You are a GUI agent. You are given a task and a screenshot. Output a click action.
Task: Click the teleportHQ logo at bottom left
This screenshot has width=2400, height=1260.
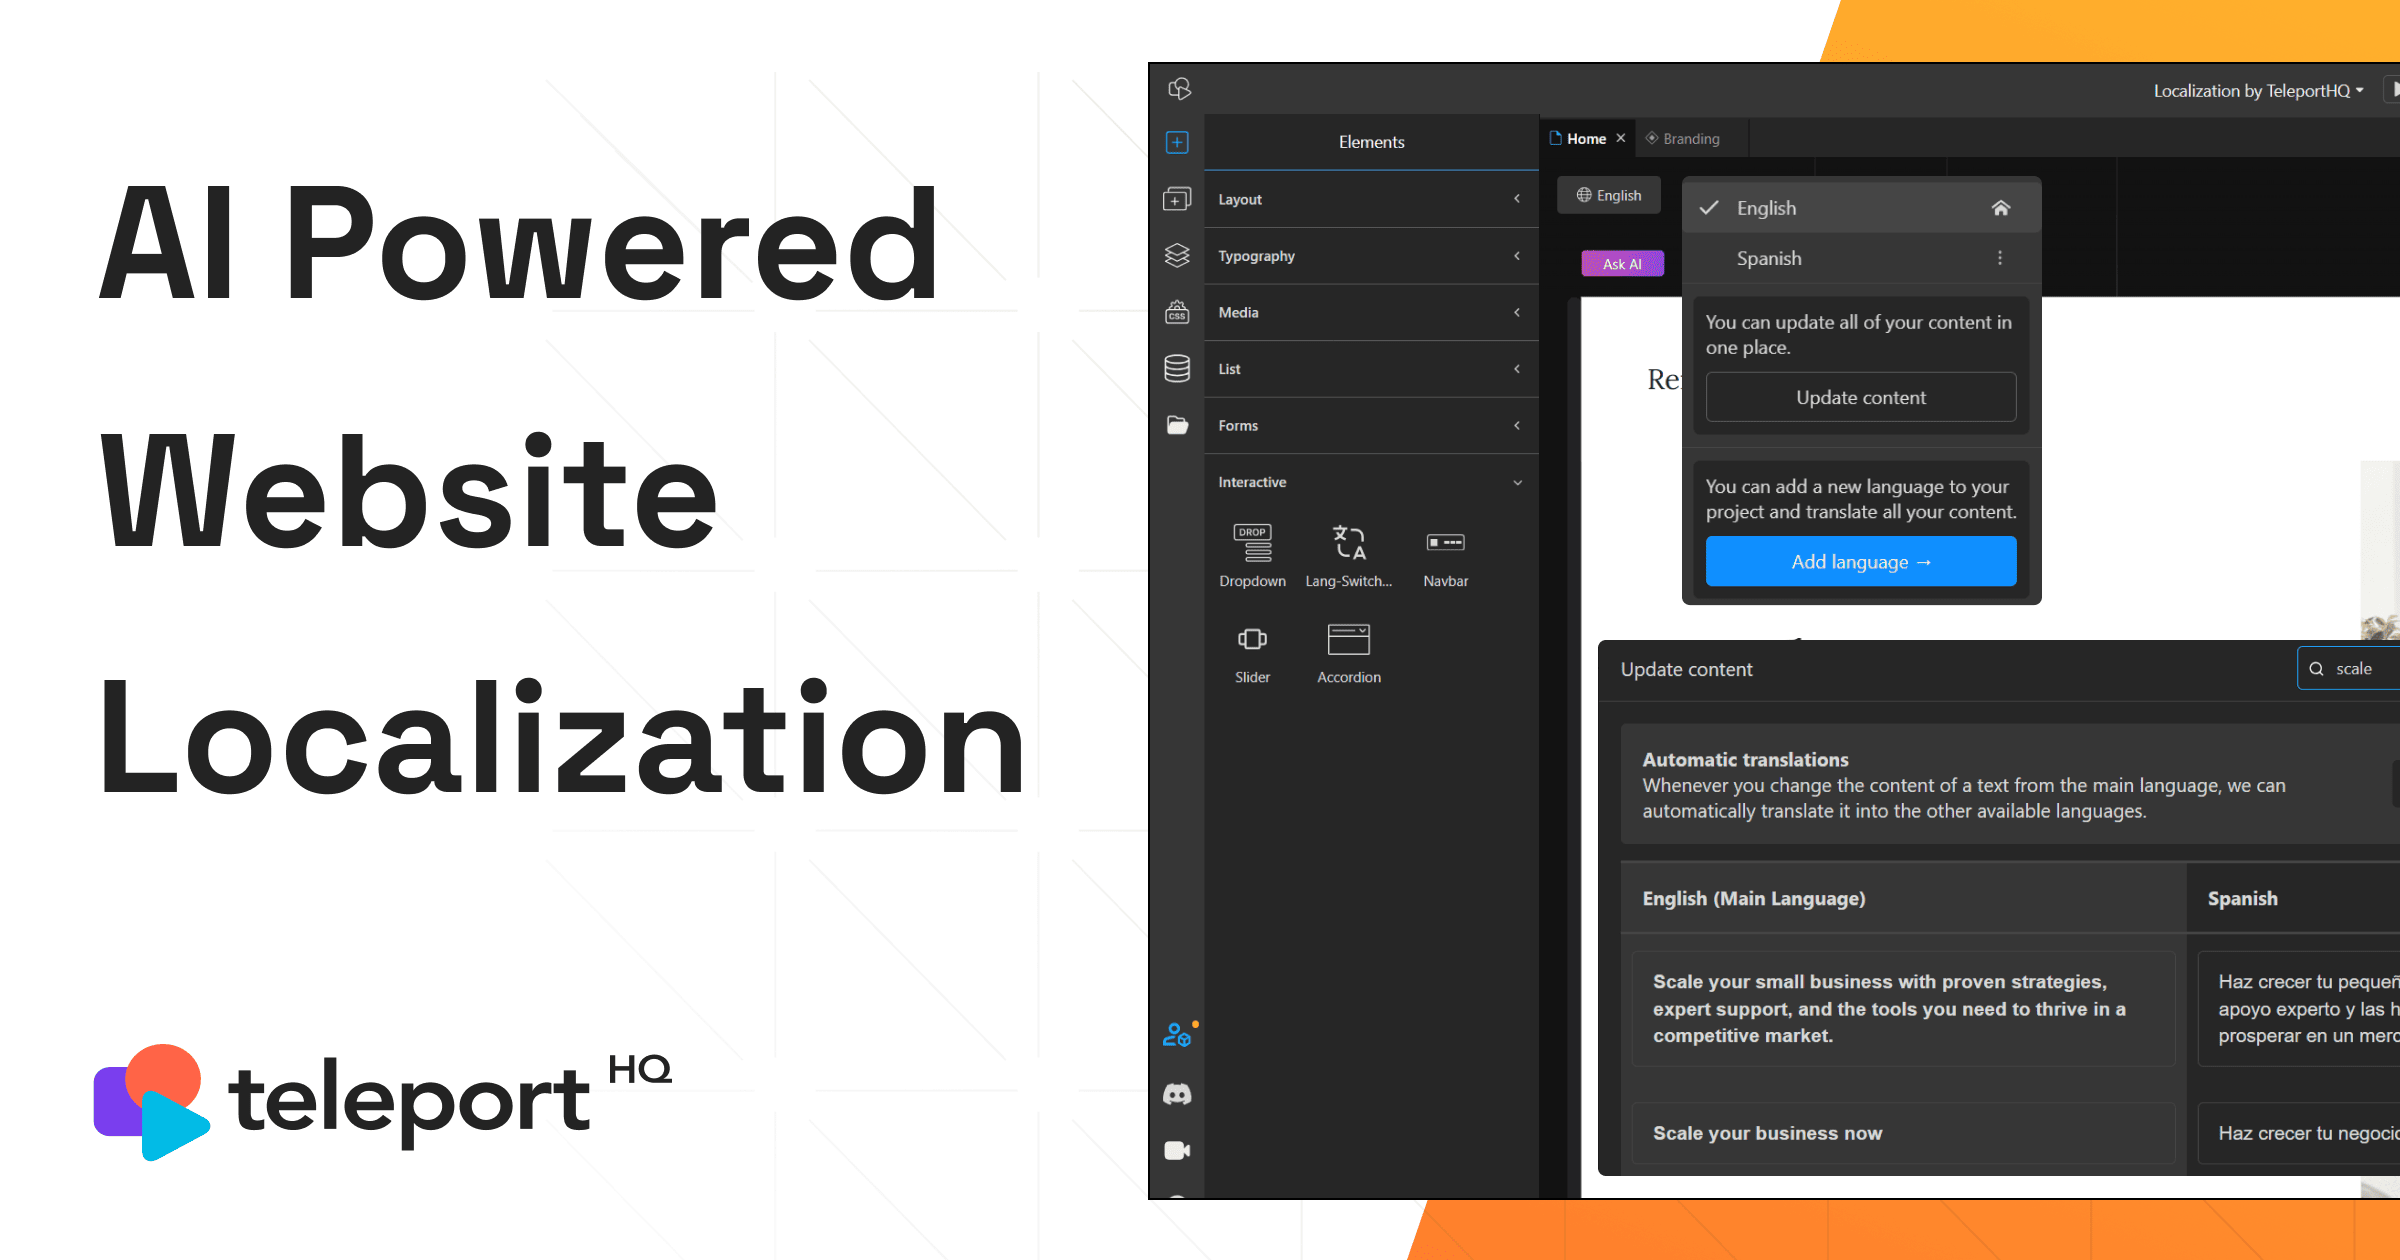click(x=382, y=1102)
